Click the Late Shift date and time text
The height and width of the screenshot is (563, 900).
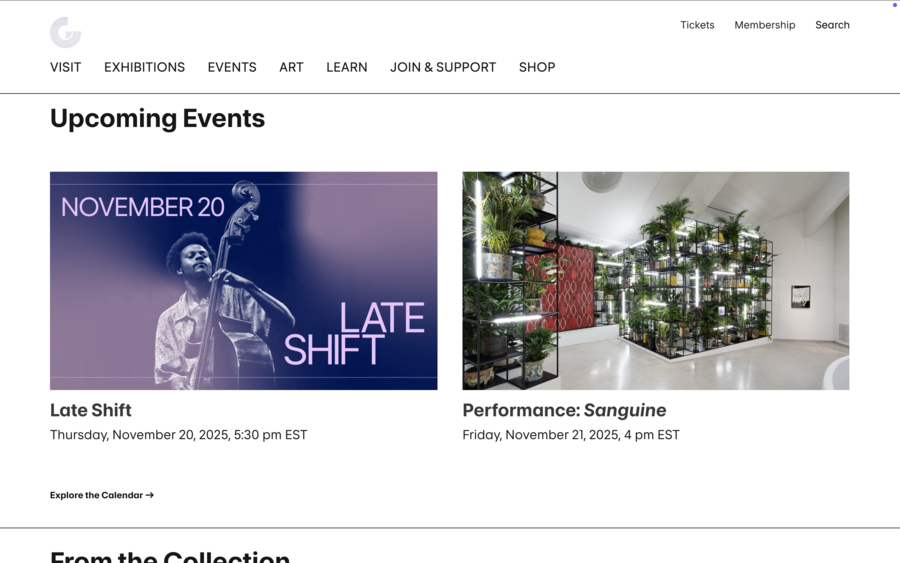click(x=178, y=435)
